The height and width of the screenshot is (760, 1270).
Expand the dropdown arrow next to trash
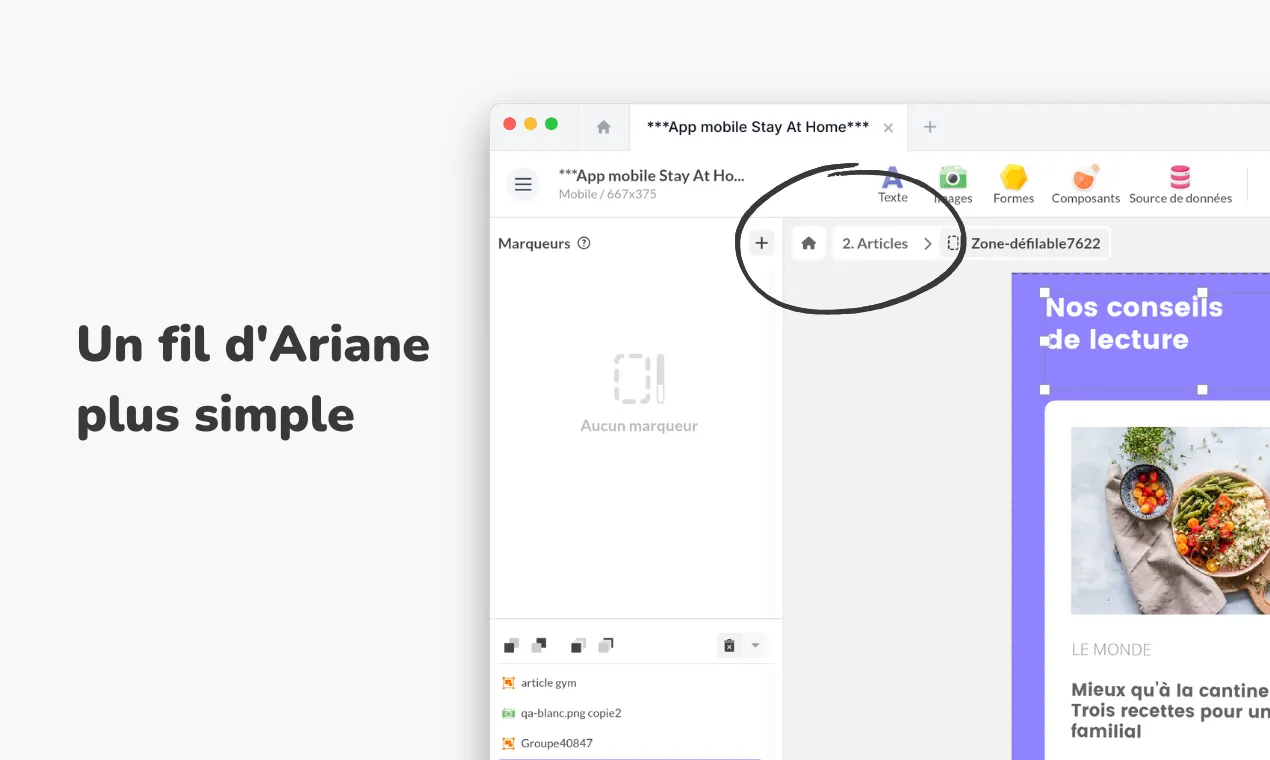[x=755, y=646]
